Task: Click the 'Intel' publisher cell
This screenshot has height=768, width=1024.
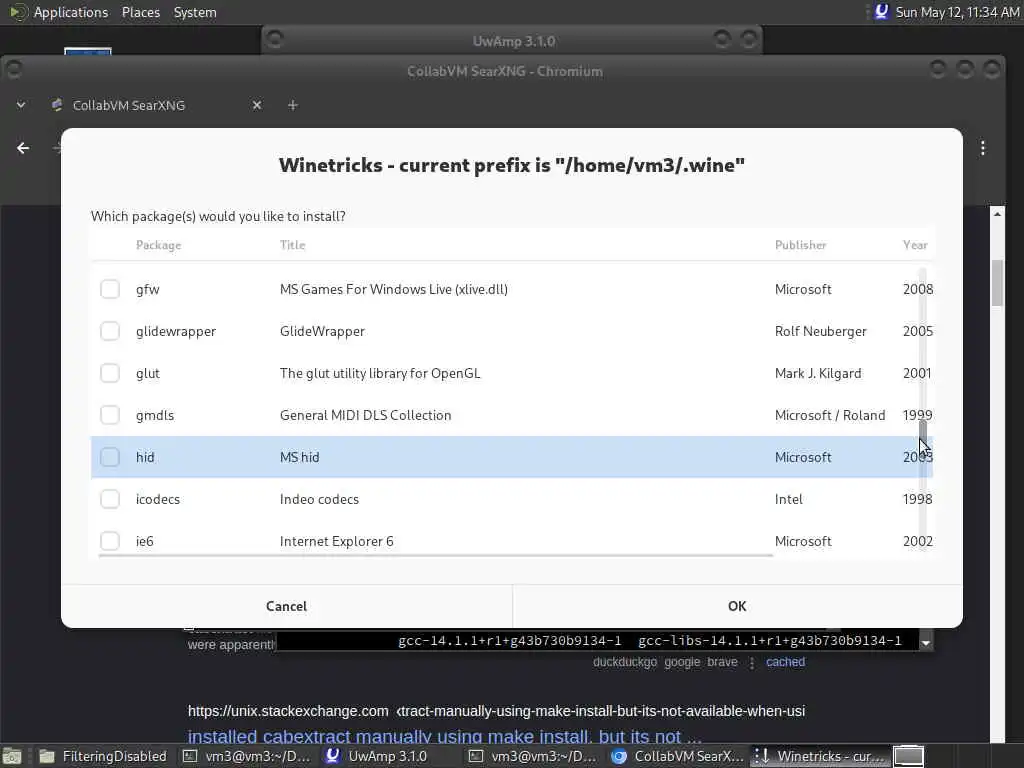Action: tap(788, 499)
